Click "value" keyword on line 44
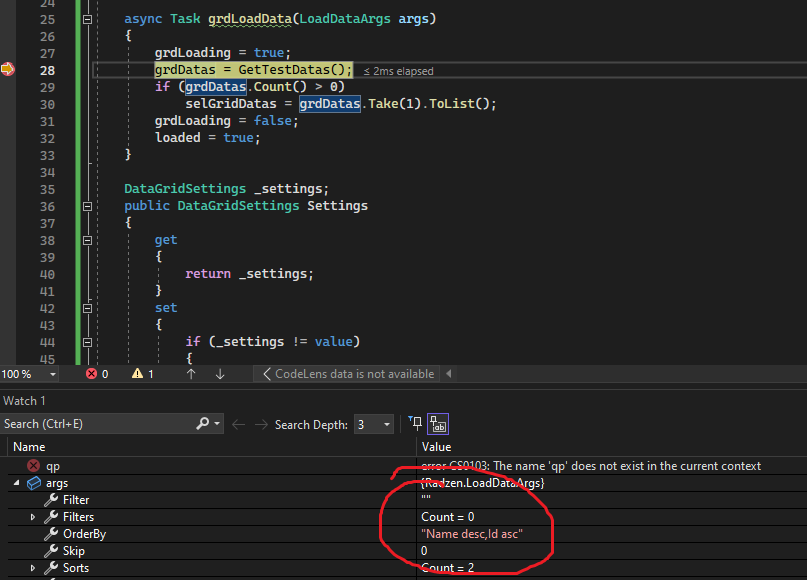The height and width of the screenshot is (580, 807). [x=334, y=341]
